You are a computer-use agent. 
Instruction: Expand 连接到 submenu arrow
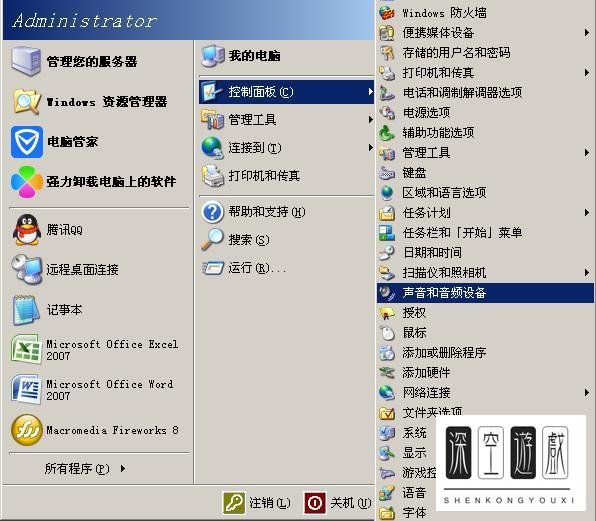[370, 147]
